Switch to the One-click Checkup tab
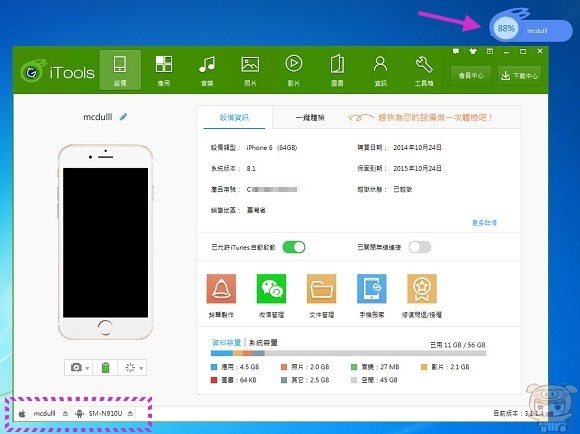This screenshot has height=434, width=580. tap(310, 118)
